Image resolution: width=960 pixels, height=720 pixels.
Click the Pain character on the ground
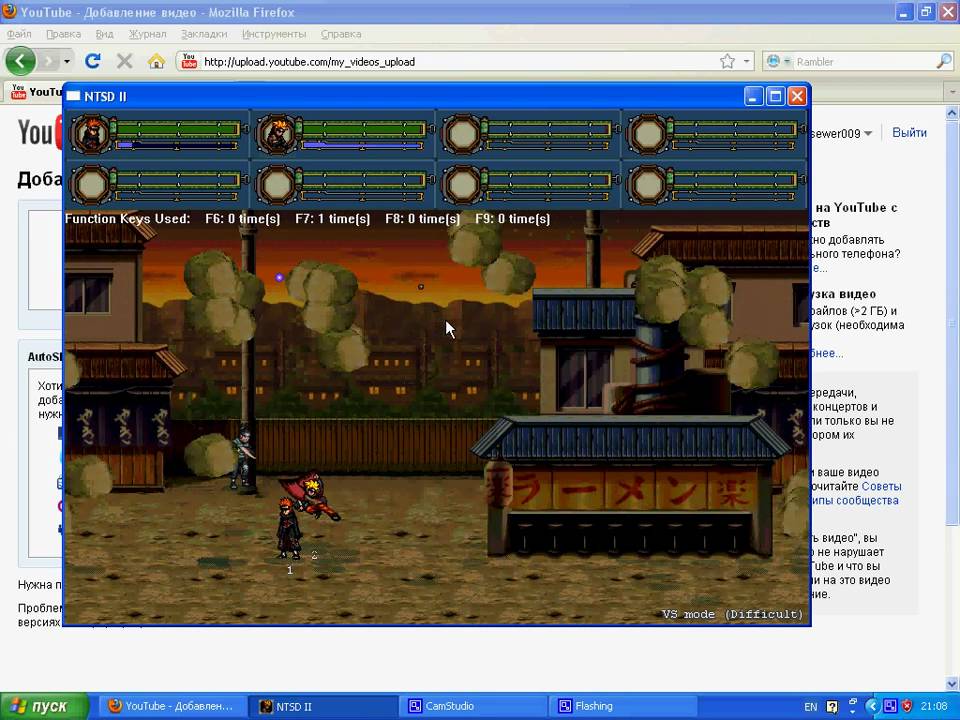pos(288,527)
